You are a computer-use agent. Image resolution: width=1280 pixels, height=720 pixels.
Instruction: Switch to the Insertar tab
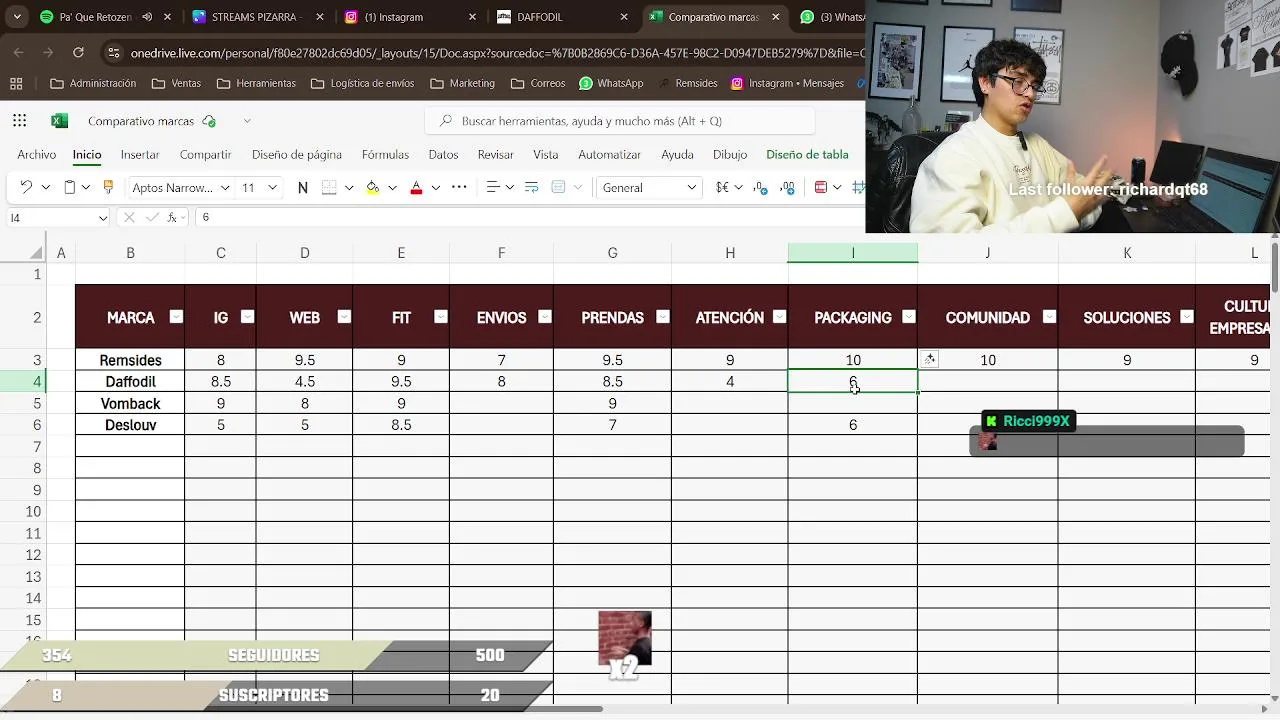140,155
